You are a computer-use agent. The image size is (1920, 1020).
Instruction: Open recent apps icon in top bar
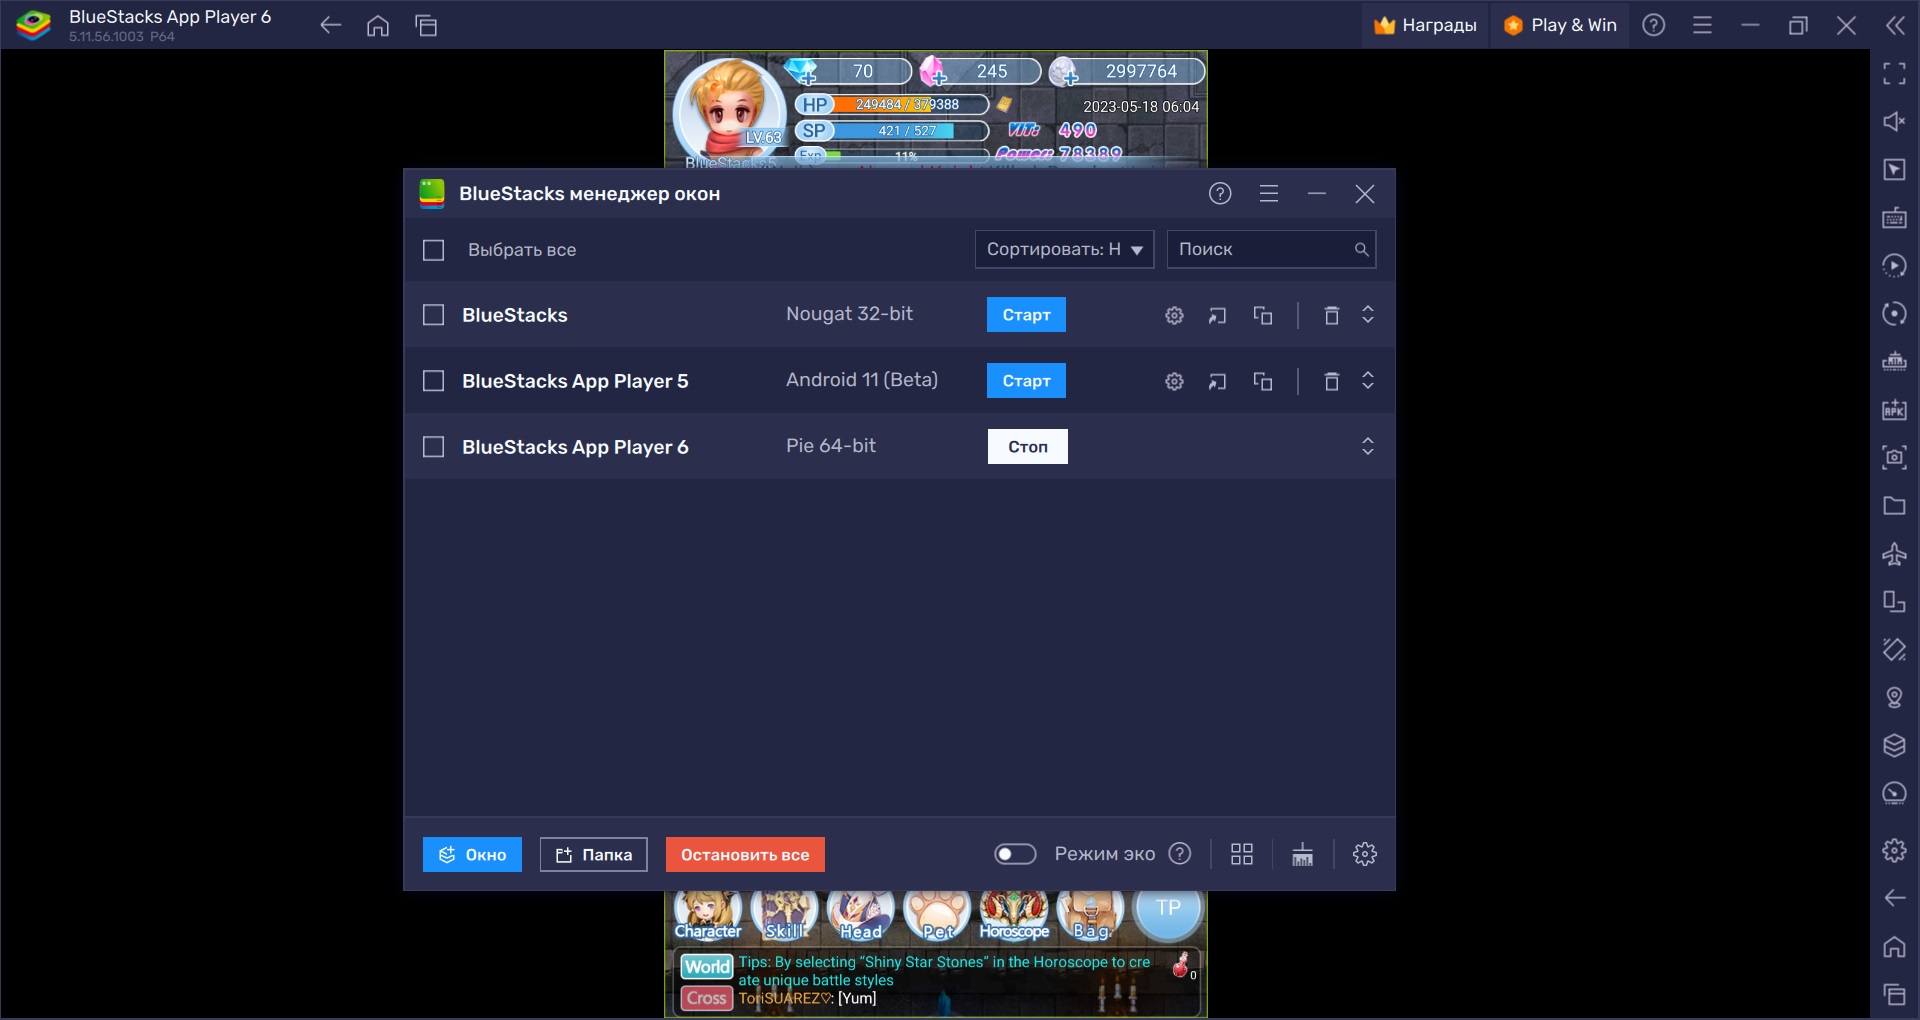426,26
